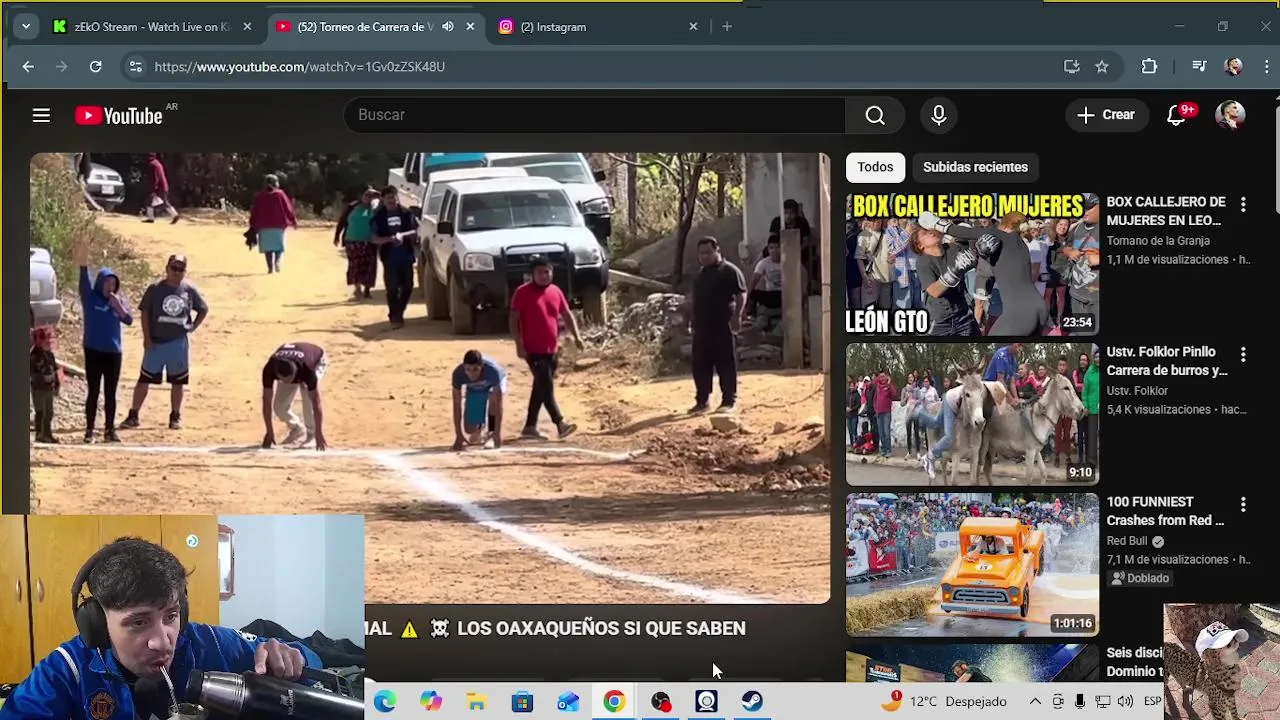The height and width of the screenshot is (720, 1280).
Task: Click the '100 FUNNIEST Crashes from Red' title
Action: coord(1165,511)
